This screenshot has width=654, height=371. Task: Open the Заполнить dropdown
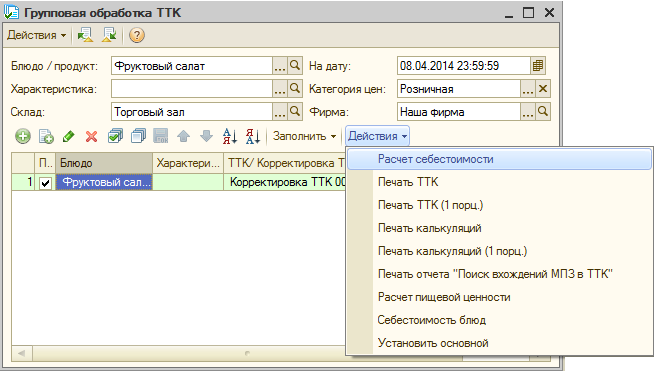coord(304,136)
